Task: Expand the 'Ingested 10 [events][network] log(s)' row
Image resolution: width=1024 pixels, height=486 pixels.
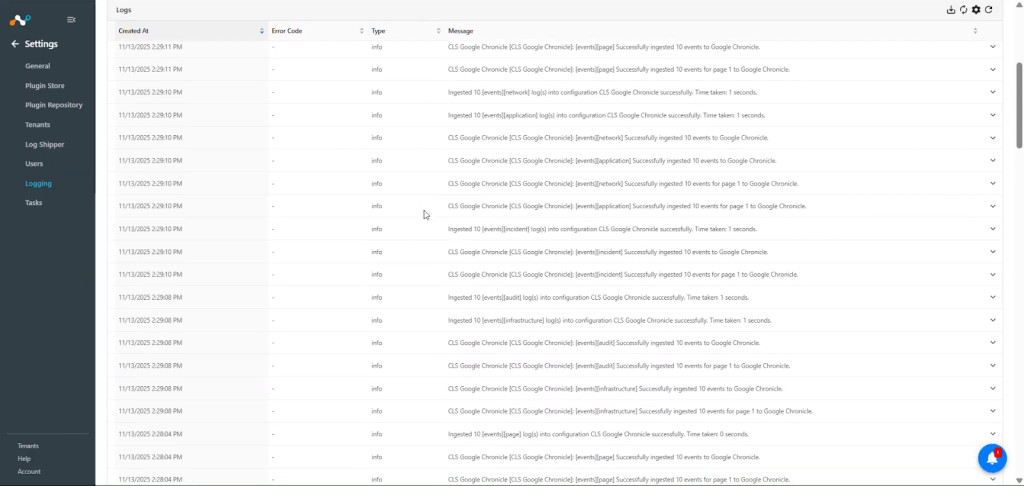Action: 993,92
